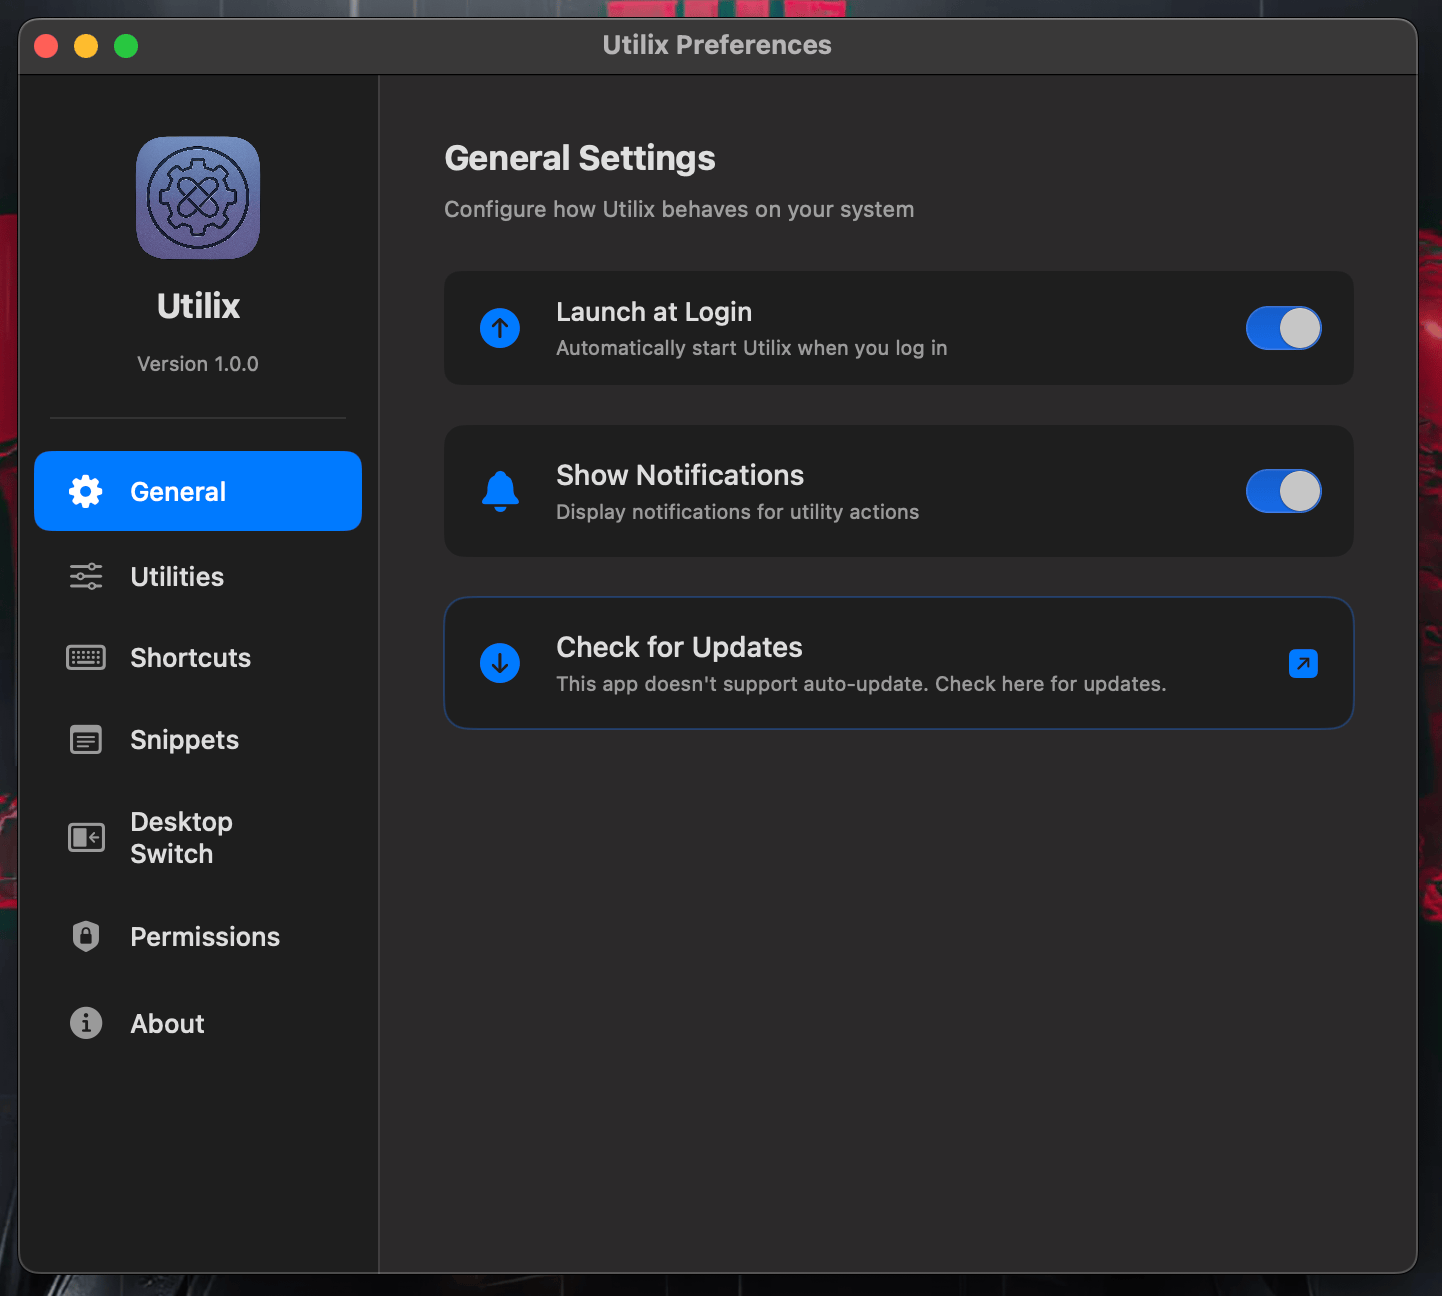Screen dimensions: 1442x1296
Task: Click the up-arrow Launch at Login icon
Action: coord(500,328)
